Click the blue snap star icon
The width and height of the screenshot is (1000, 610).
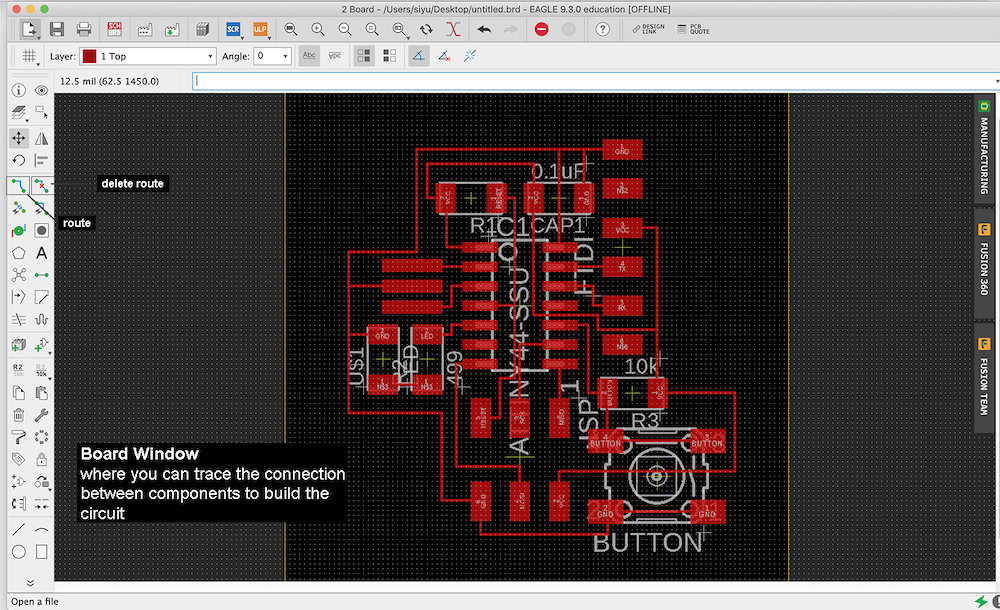470,56
